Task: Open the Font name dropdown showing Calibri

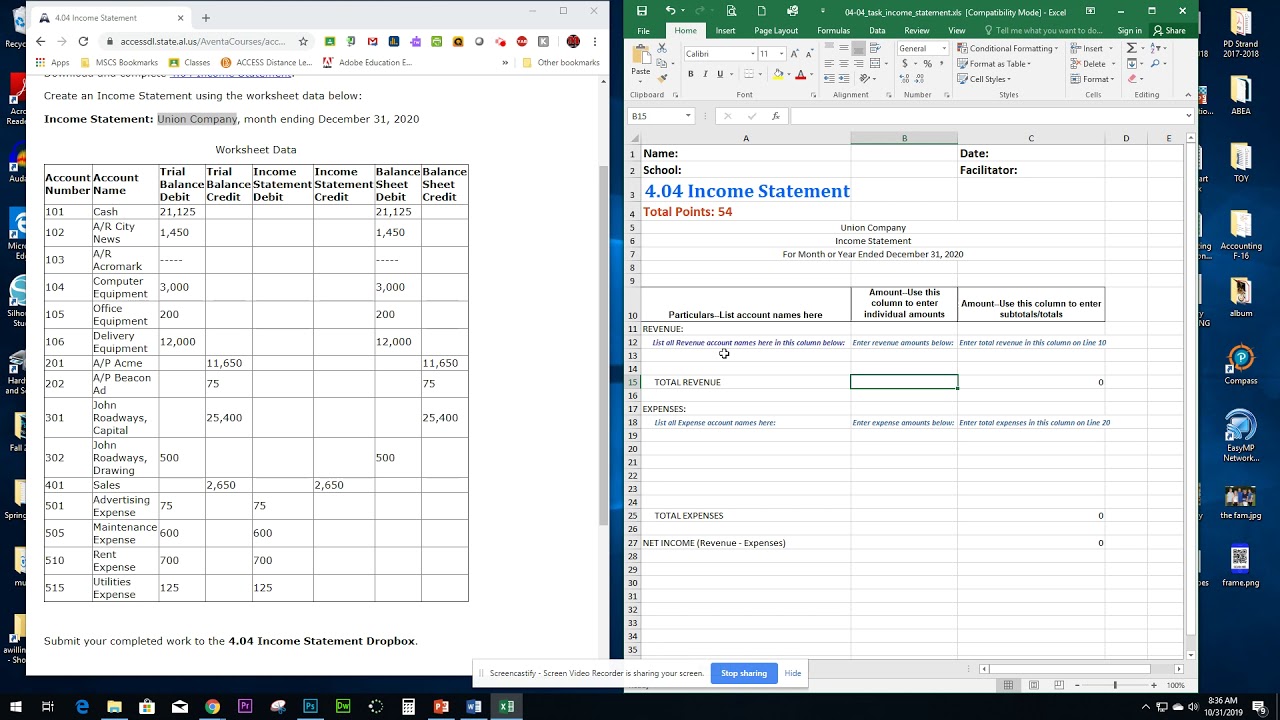Action: coord(753,54)
